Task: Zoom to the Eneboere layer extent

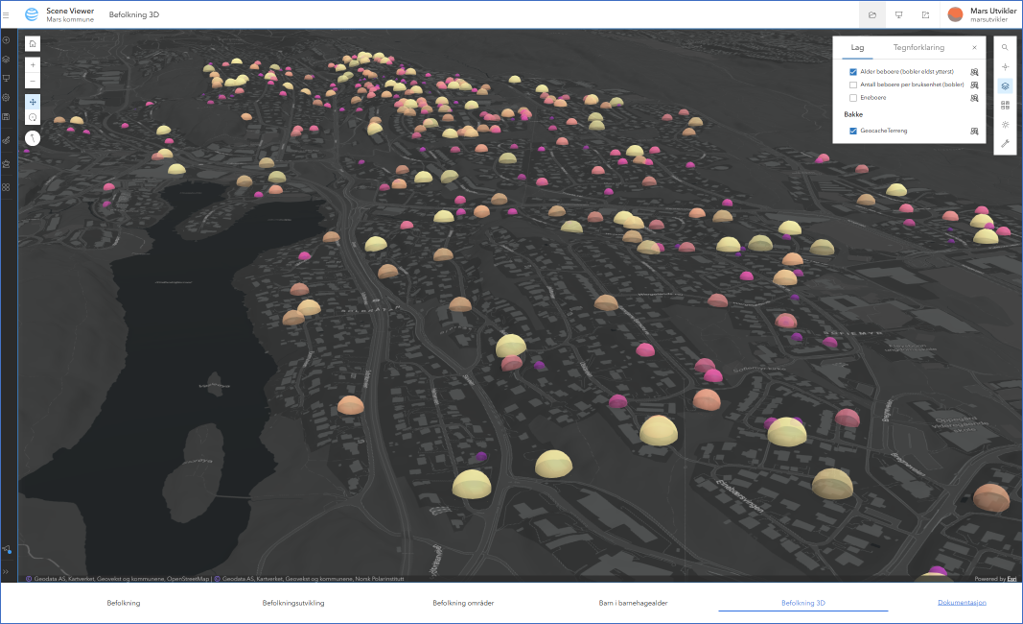Action: click(974, 98)
